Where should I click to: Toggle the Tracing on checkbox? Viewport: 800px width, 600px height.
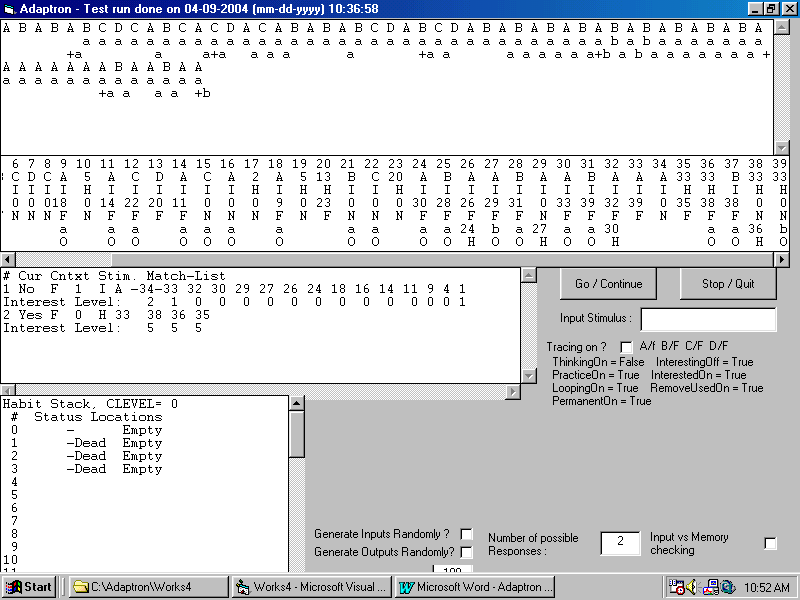[626, 347]
